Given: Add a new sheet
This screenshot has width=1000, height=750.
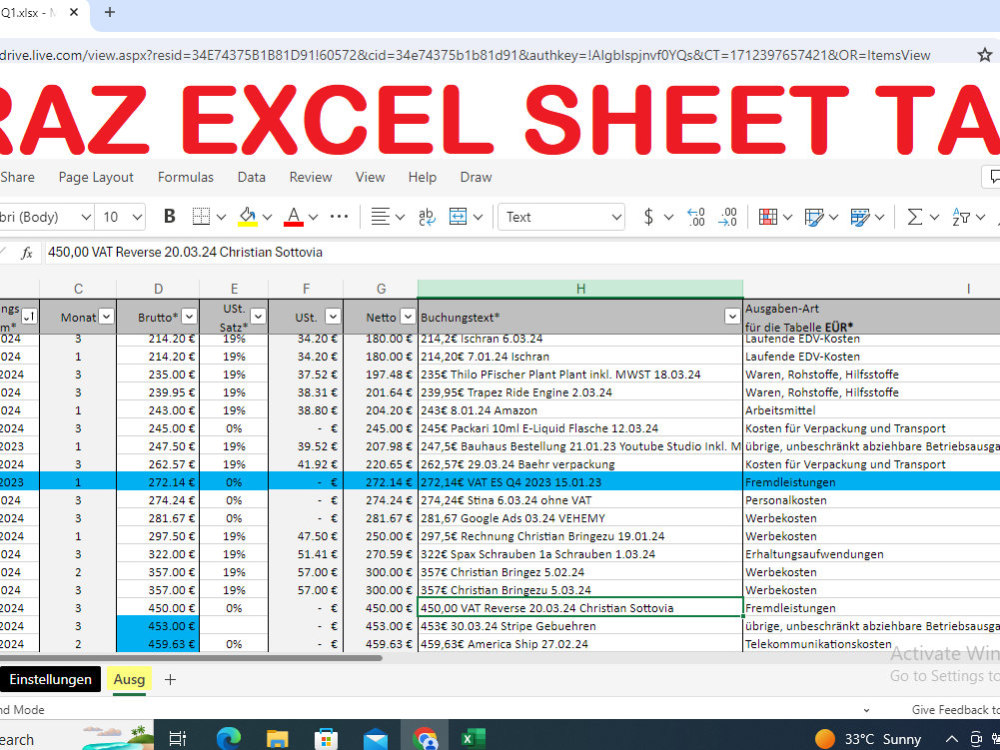Looking at the screenshot, I should click(x=170, y=680).
